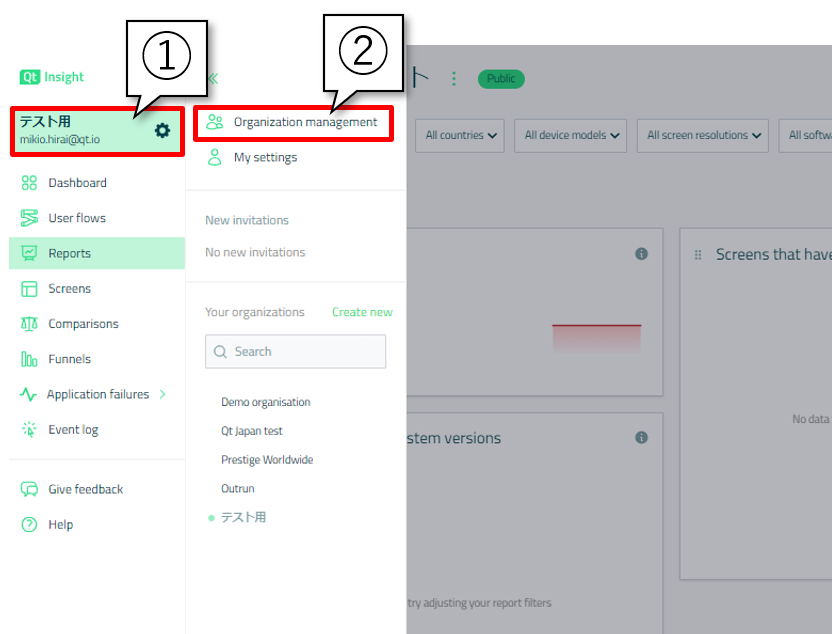Click the organization Search field
Viewport: 832px width, 634px height.
coord(296,352)
